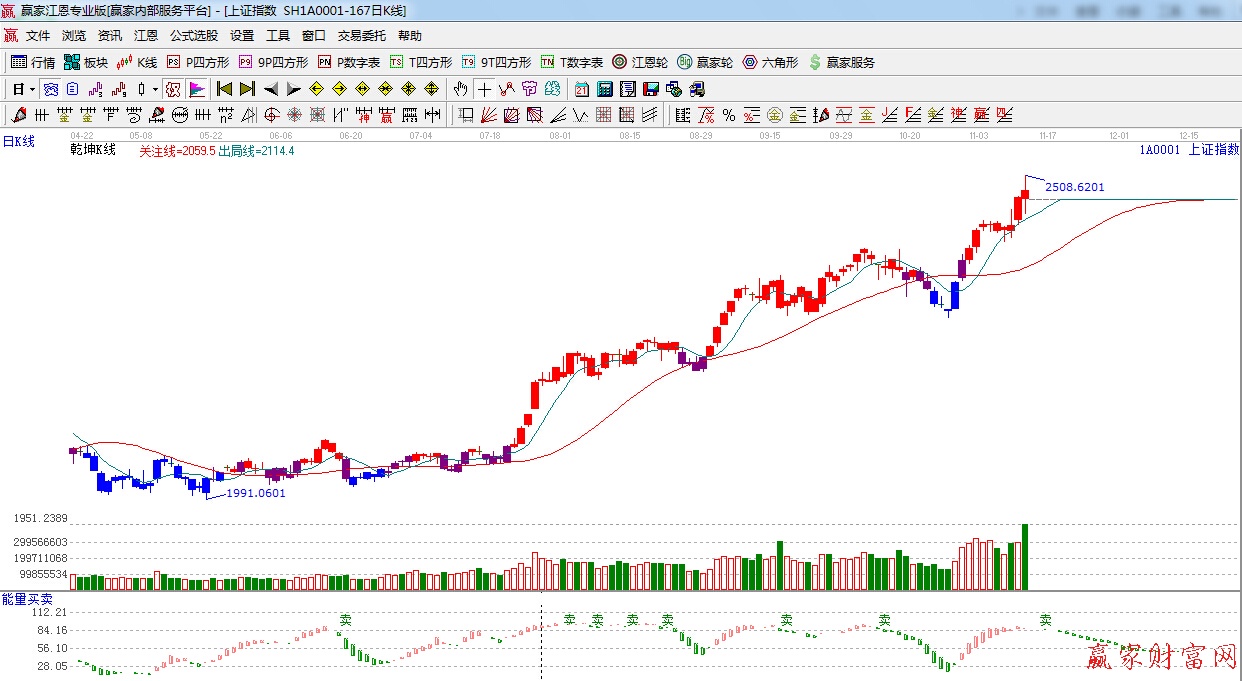Toggle the crosshair cursor button
This screenshot has width=1242, height=681.
click(484, 89)
